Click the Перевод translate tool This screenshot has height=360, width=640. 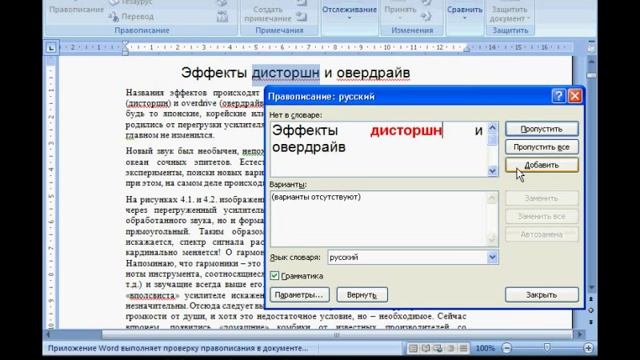[x=132, y=16]
